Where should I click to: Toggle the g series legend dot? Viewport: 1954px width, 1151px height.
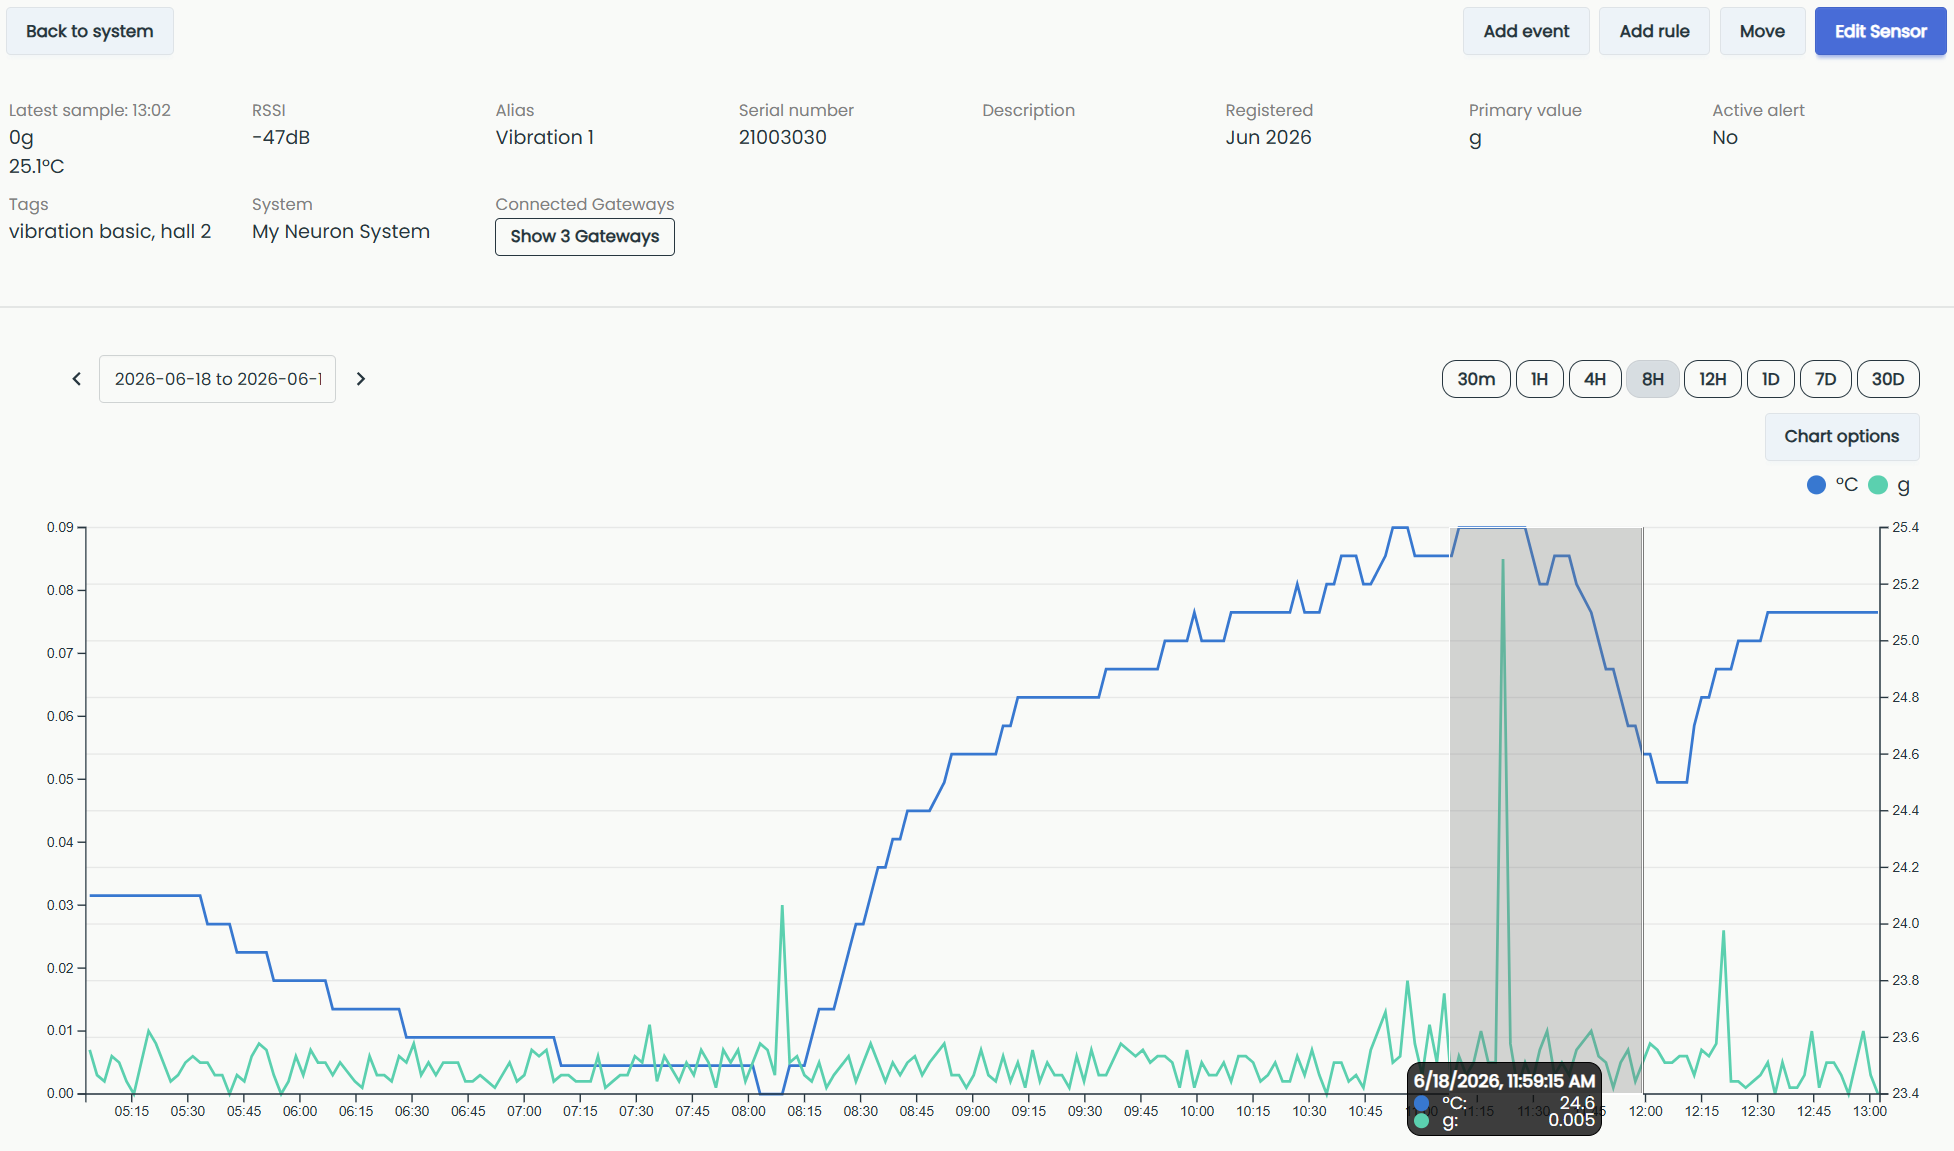(1878, 485)
